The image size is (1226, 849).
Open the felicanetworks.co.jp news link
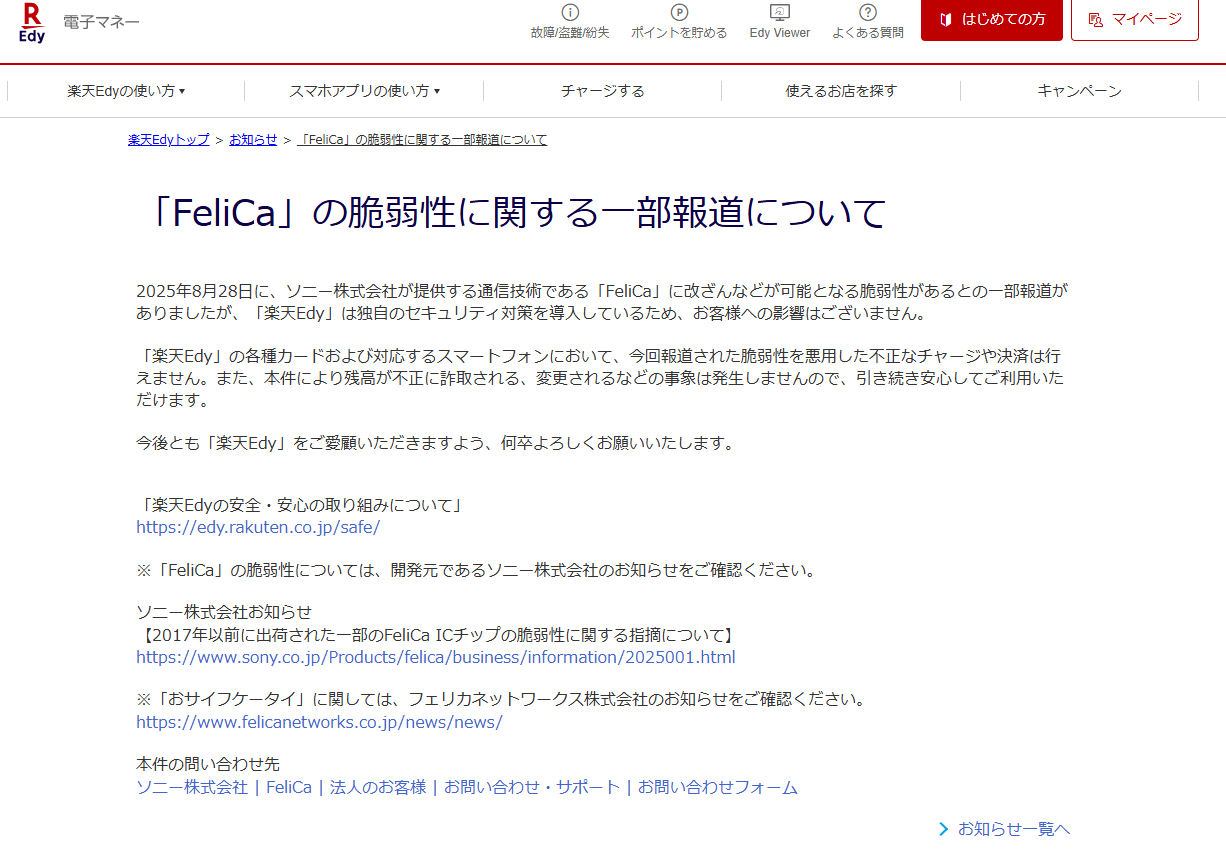319,722
